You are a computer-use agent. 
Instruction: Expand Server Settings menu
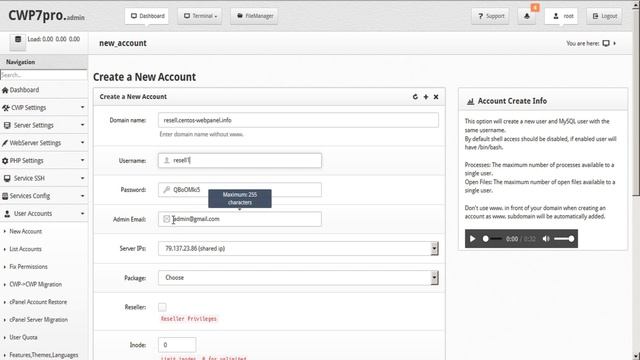[44, 125]
